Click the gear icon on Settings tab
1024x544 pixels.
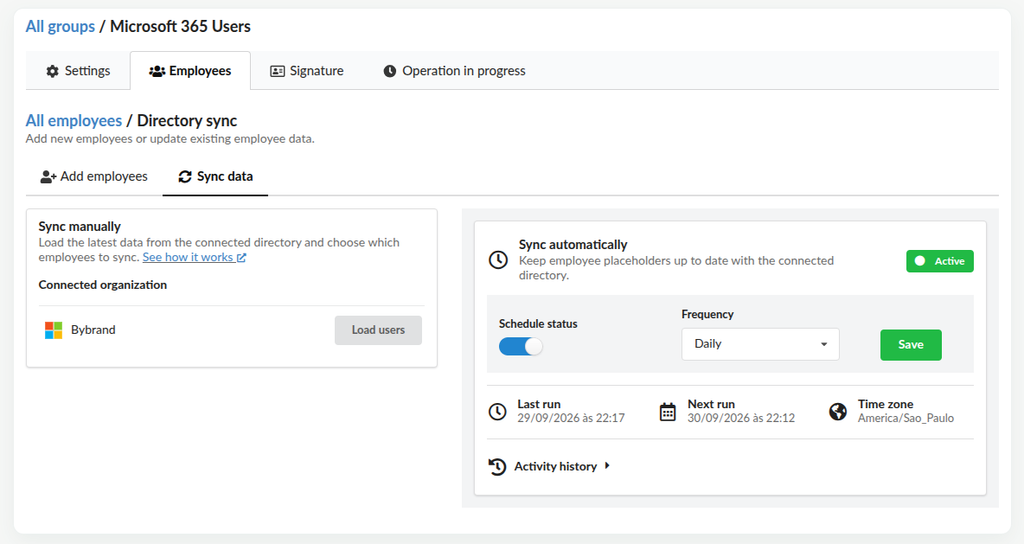pos(52,71)
